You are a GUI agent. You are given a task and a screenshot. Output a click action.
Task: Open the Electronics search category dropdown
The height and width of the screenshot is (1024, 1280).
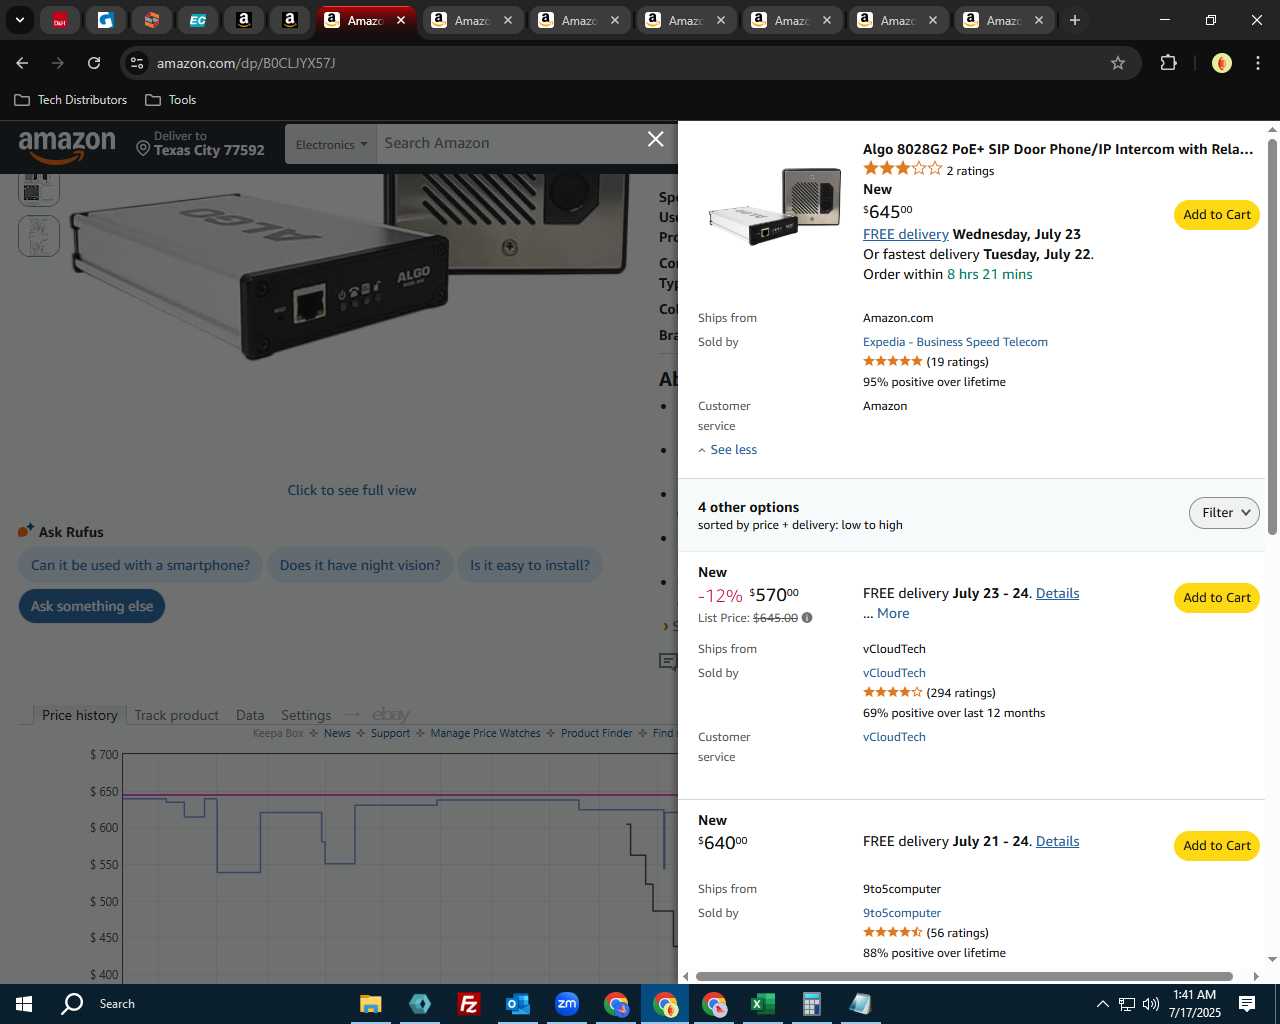331,144
